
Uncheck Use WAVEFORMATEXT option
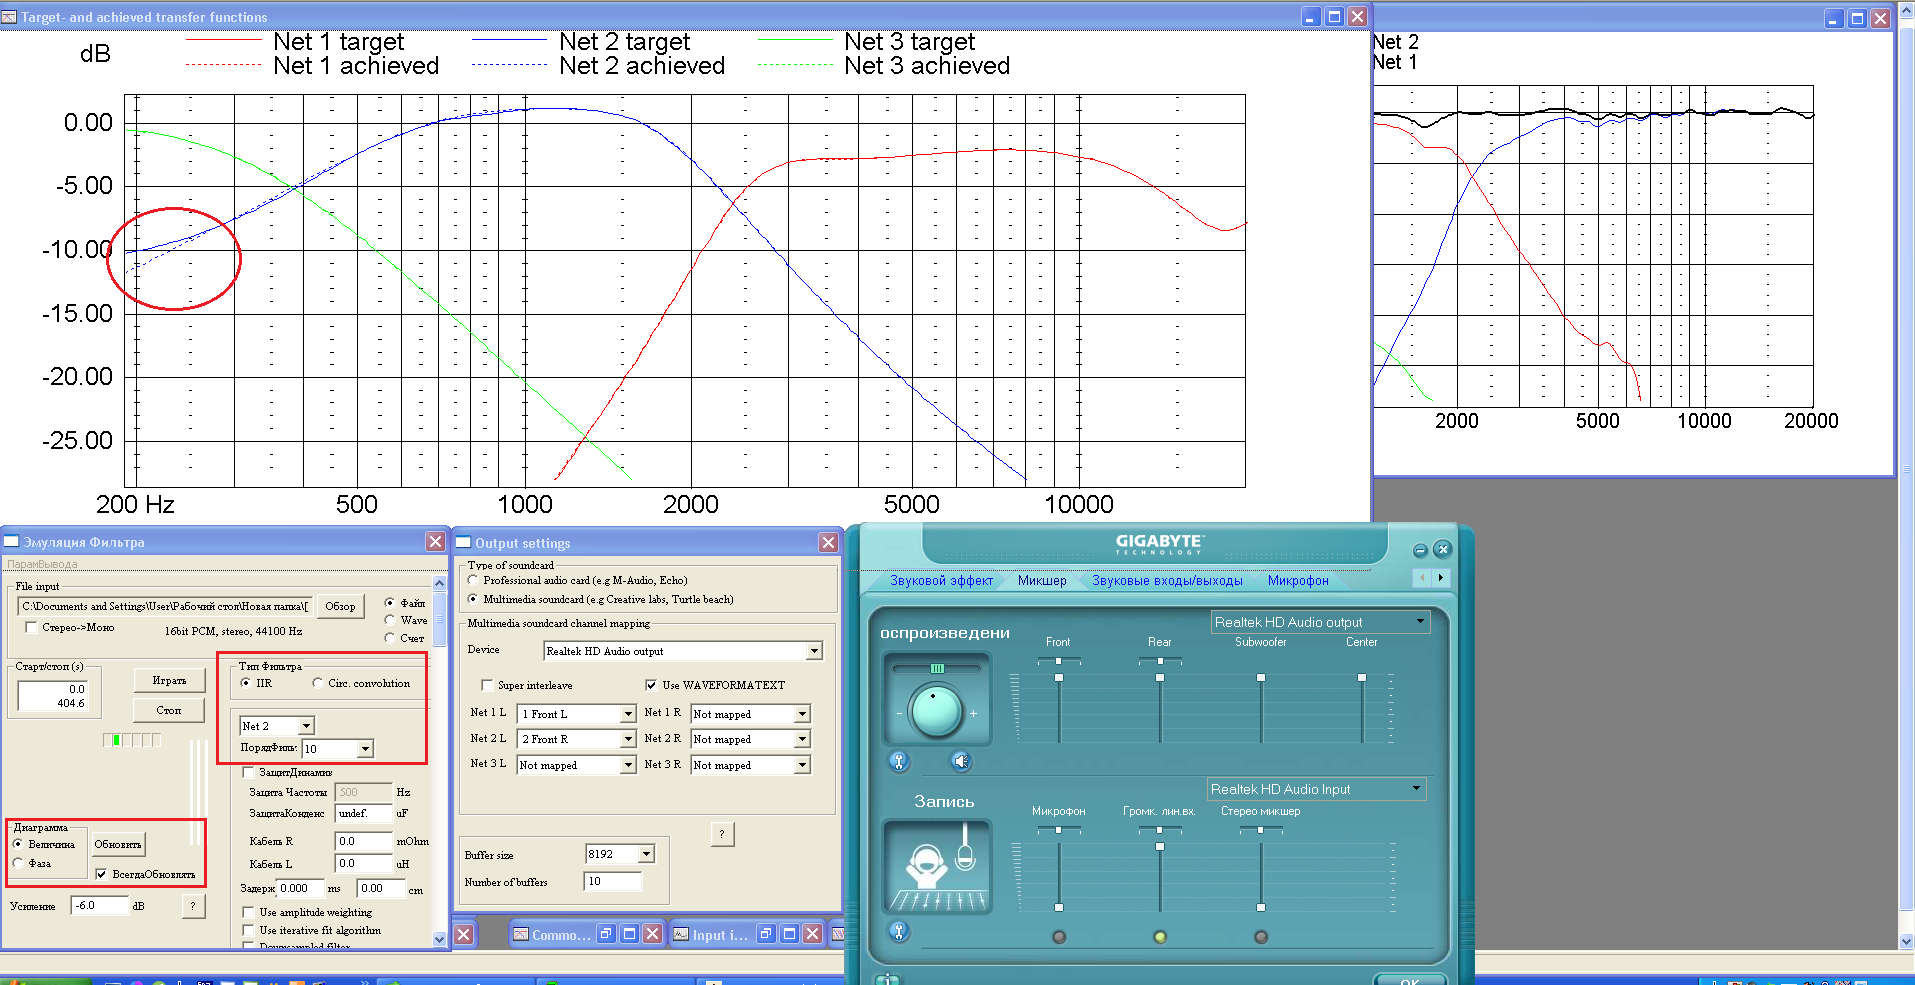(x=651, y=685)
